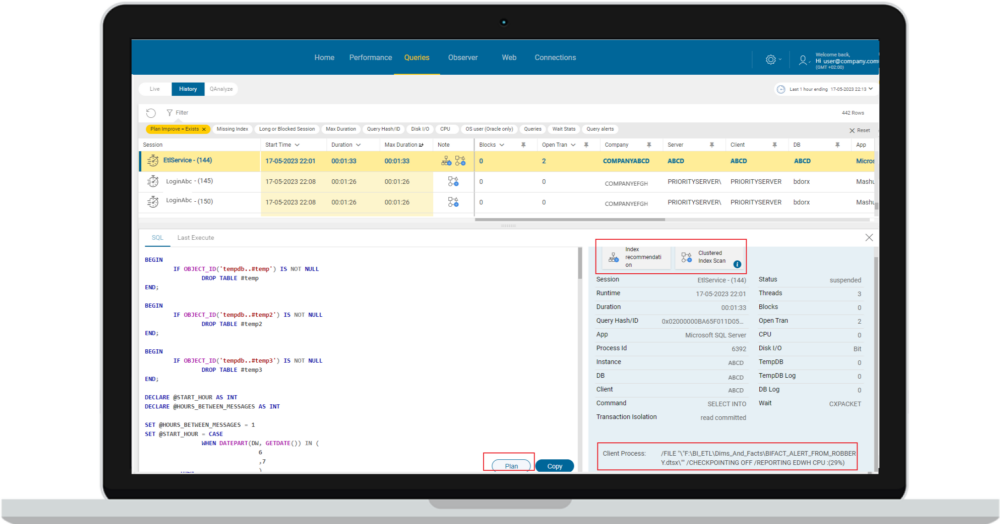This screenshot has height=524, width=1000.
Task: Click the SQL pane vertical scrollbar
Action: point(580,263)
